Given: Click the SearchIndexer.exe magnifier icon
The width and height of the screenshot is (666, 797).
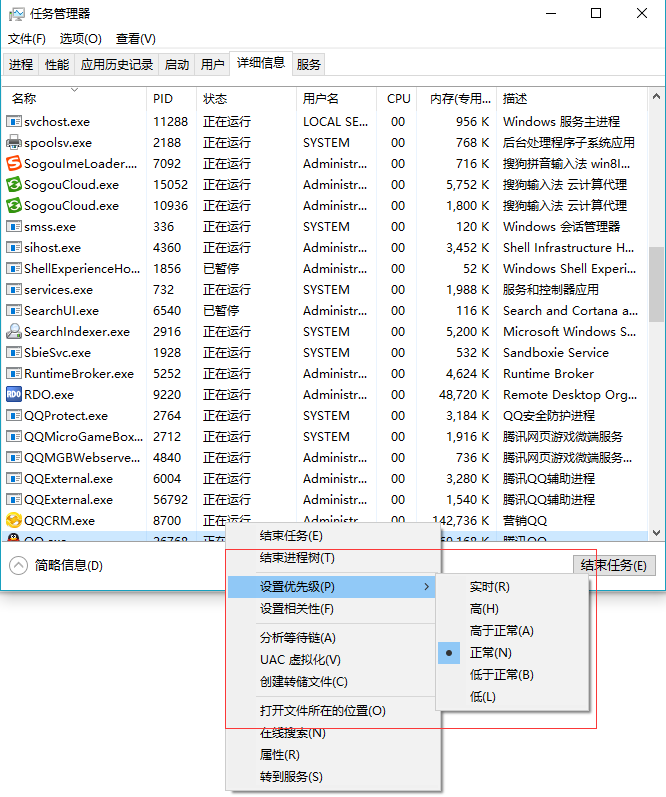Looking at the screenshot, I should point(14,331).
